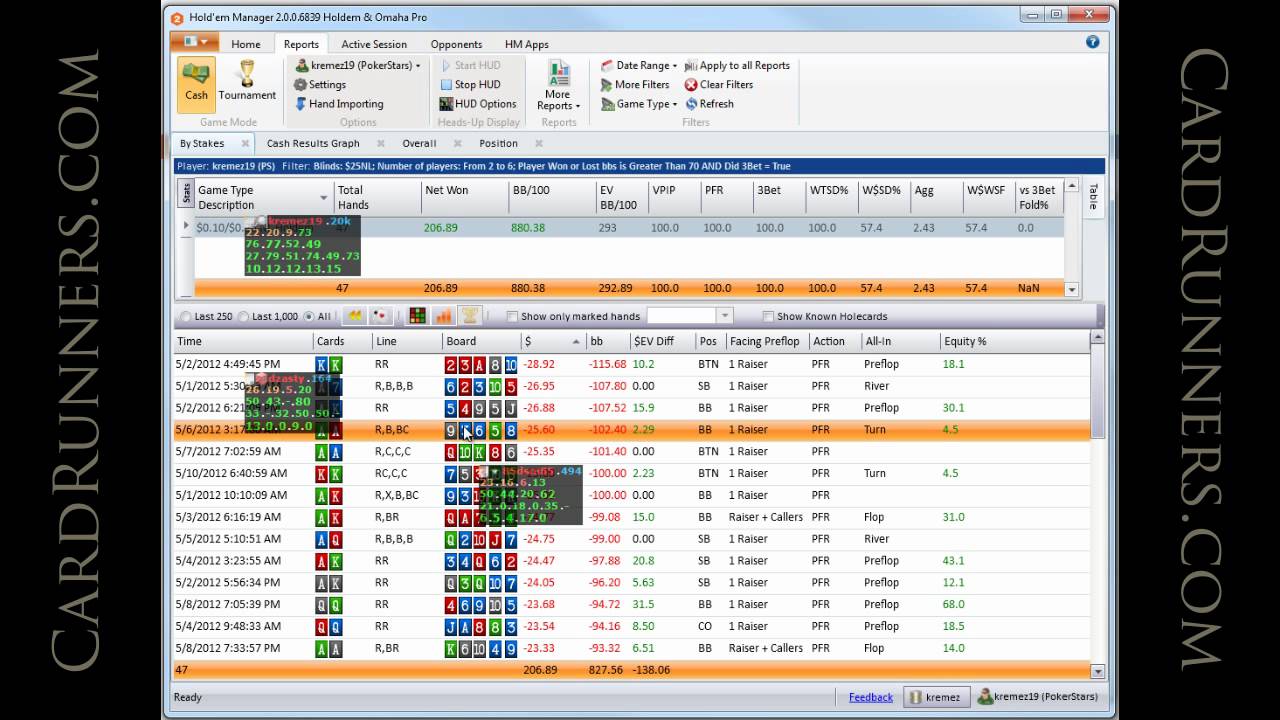Click Stop HUD
The height and width of the screenshot is (720, 1280).
pyautogui.click(x=470, y=85)
